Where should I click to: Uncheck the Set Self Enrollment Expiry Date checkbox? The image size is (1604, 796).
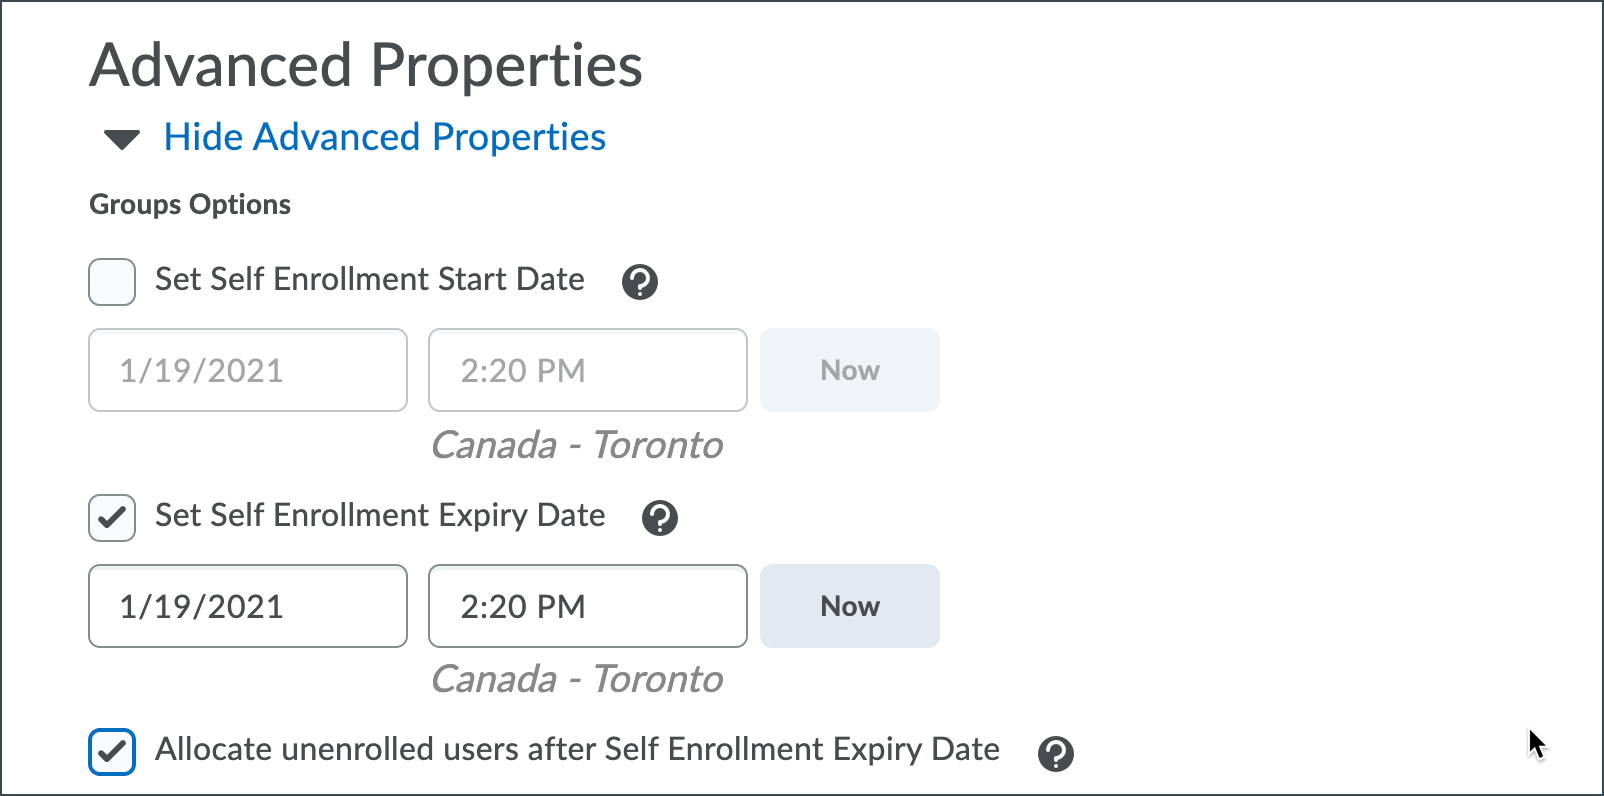[x=112, y=518]
